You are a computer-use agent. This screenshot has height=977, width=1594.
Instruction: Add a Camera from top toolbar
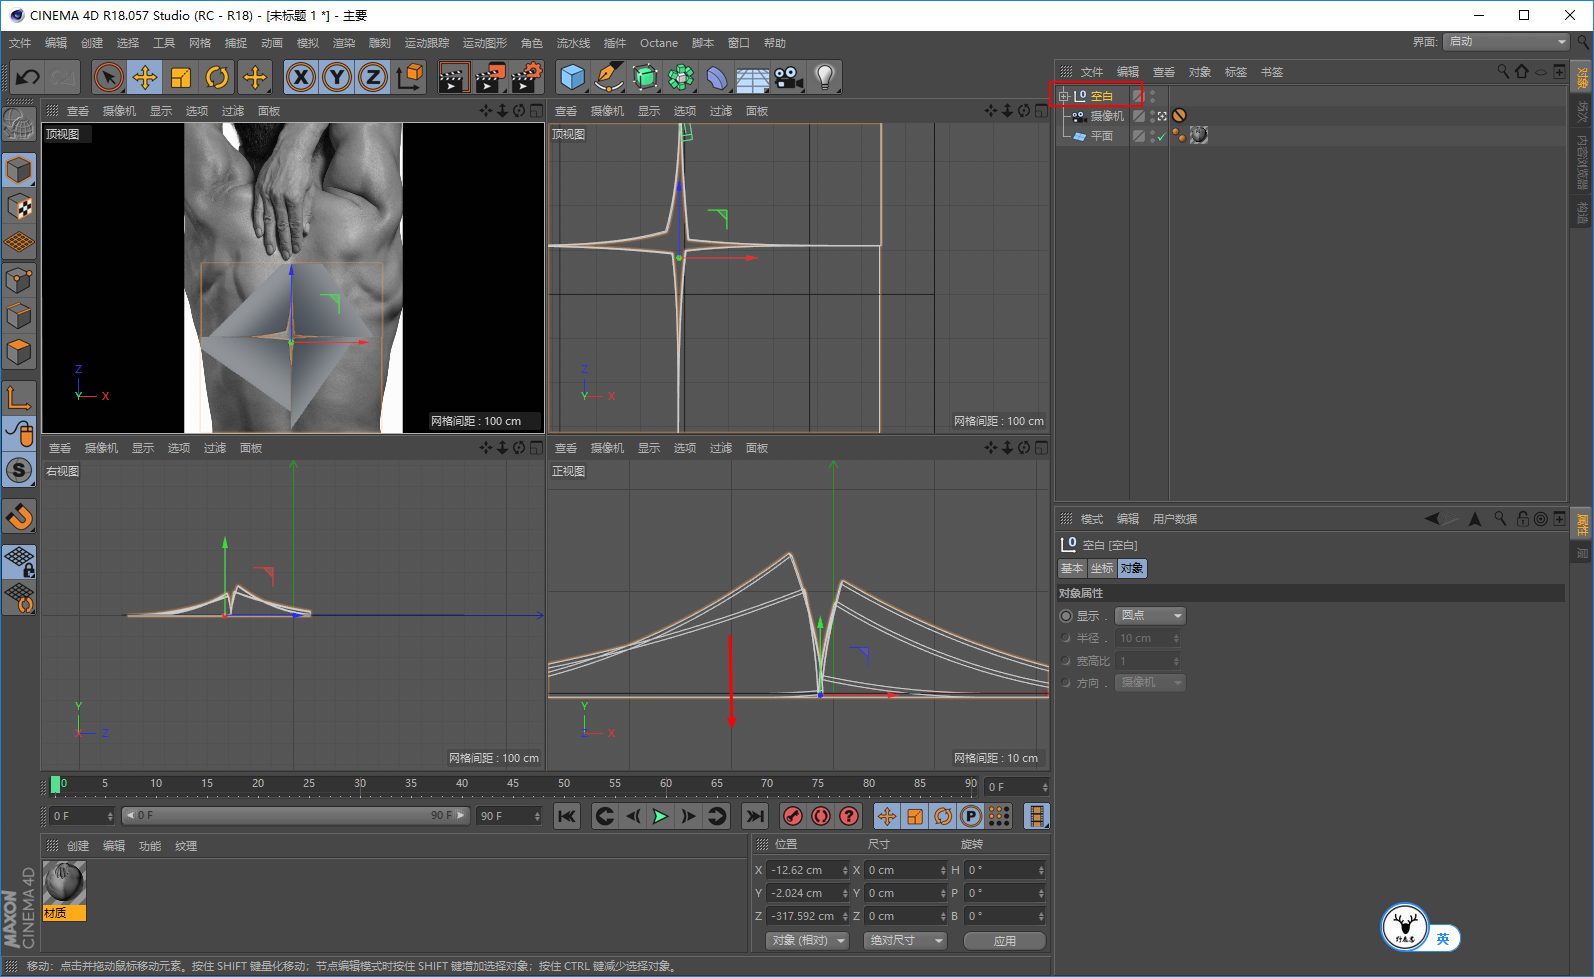pyautogui.click(x=788, y=77)
